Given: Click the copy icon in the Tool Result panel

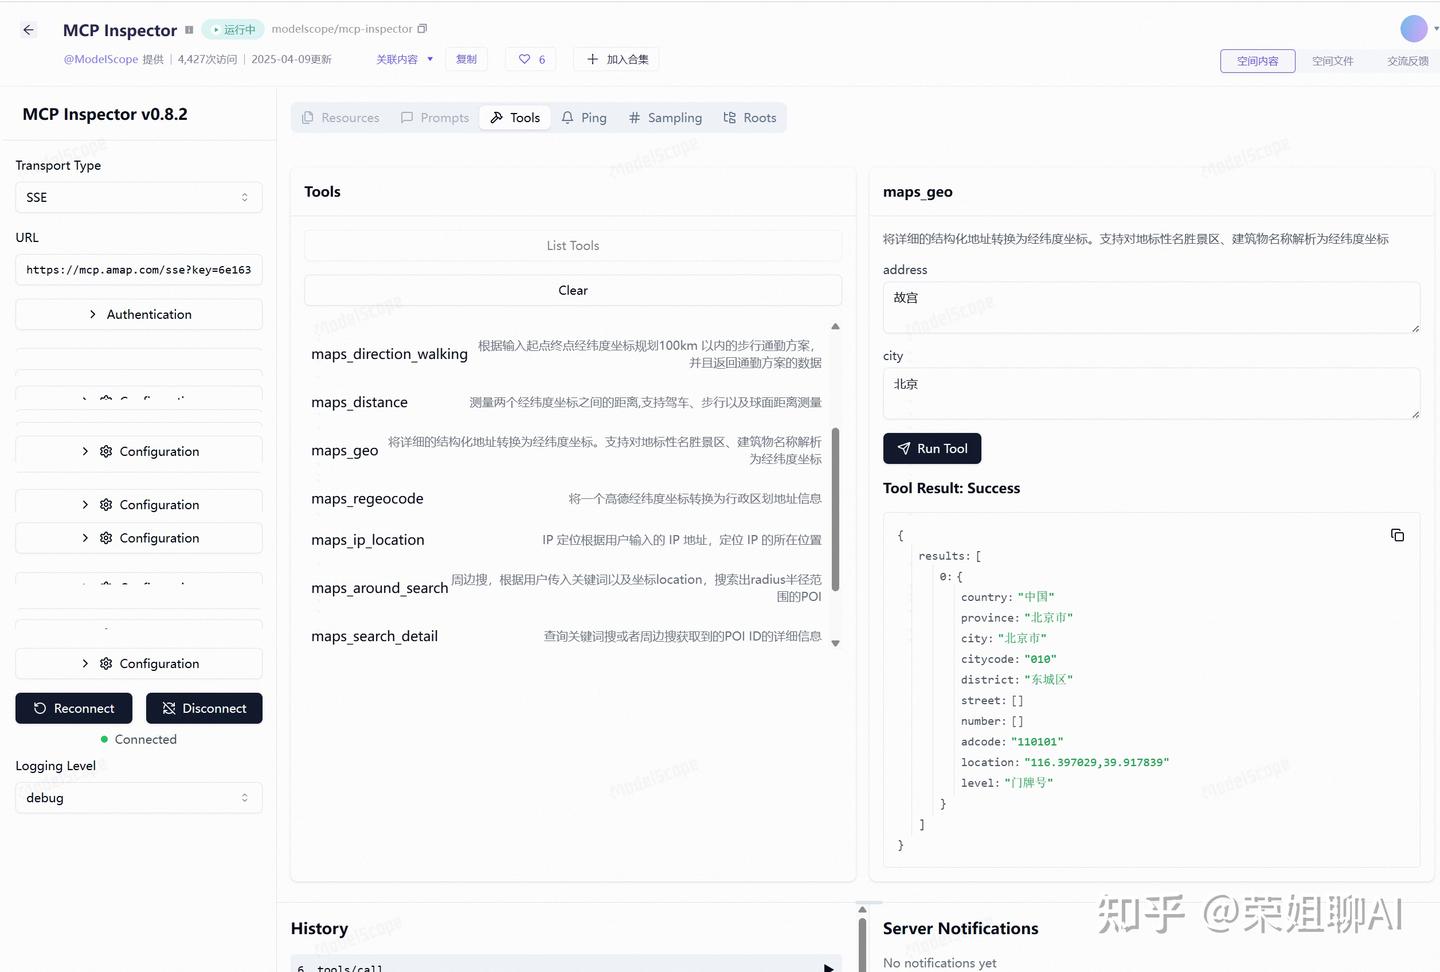Looking at the screenshot, I should (x=1397, y=535).
